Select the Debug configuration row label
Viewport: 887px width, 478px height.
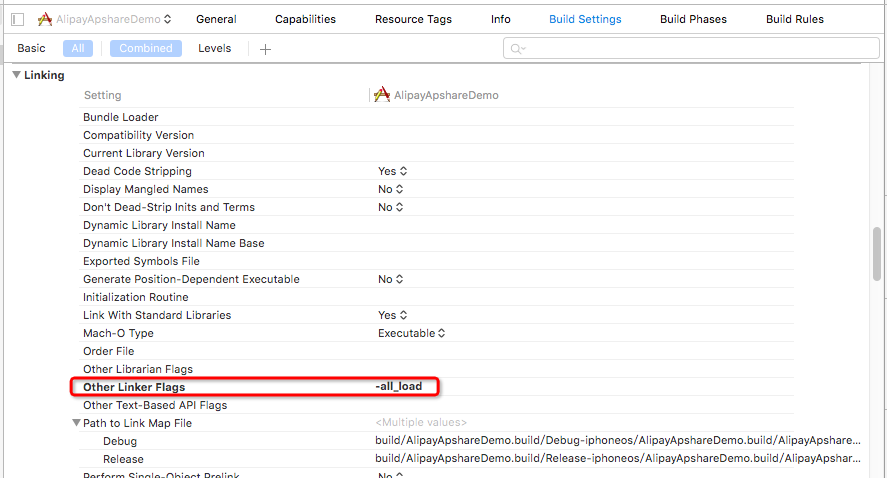coord(120,441)
